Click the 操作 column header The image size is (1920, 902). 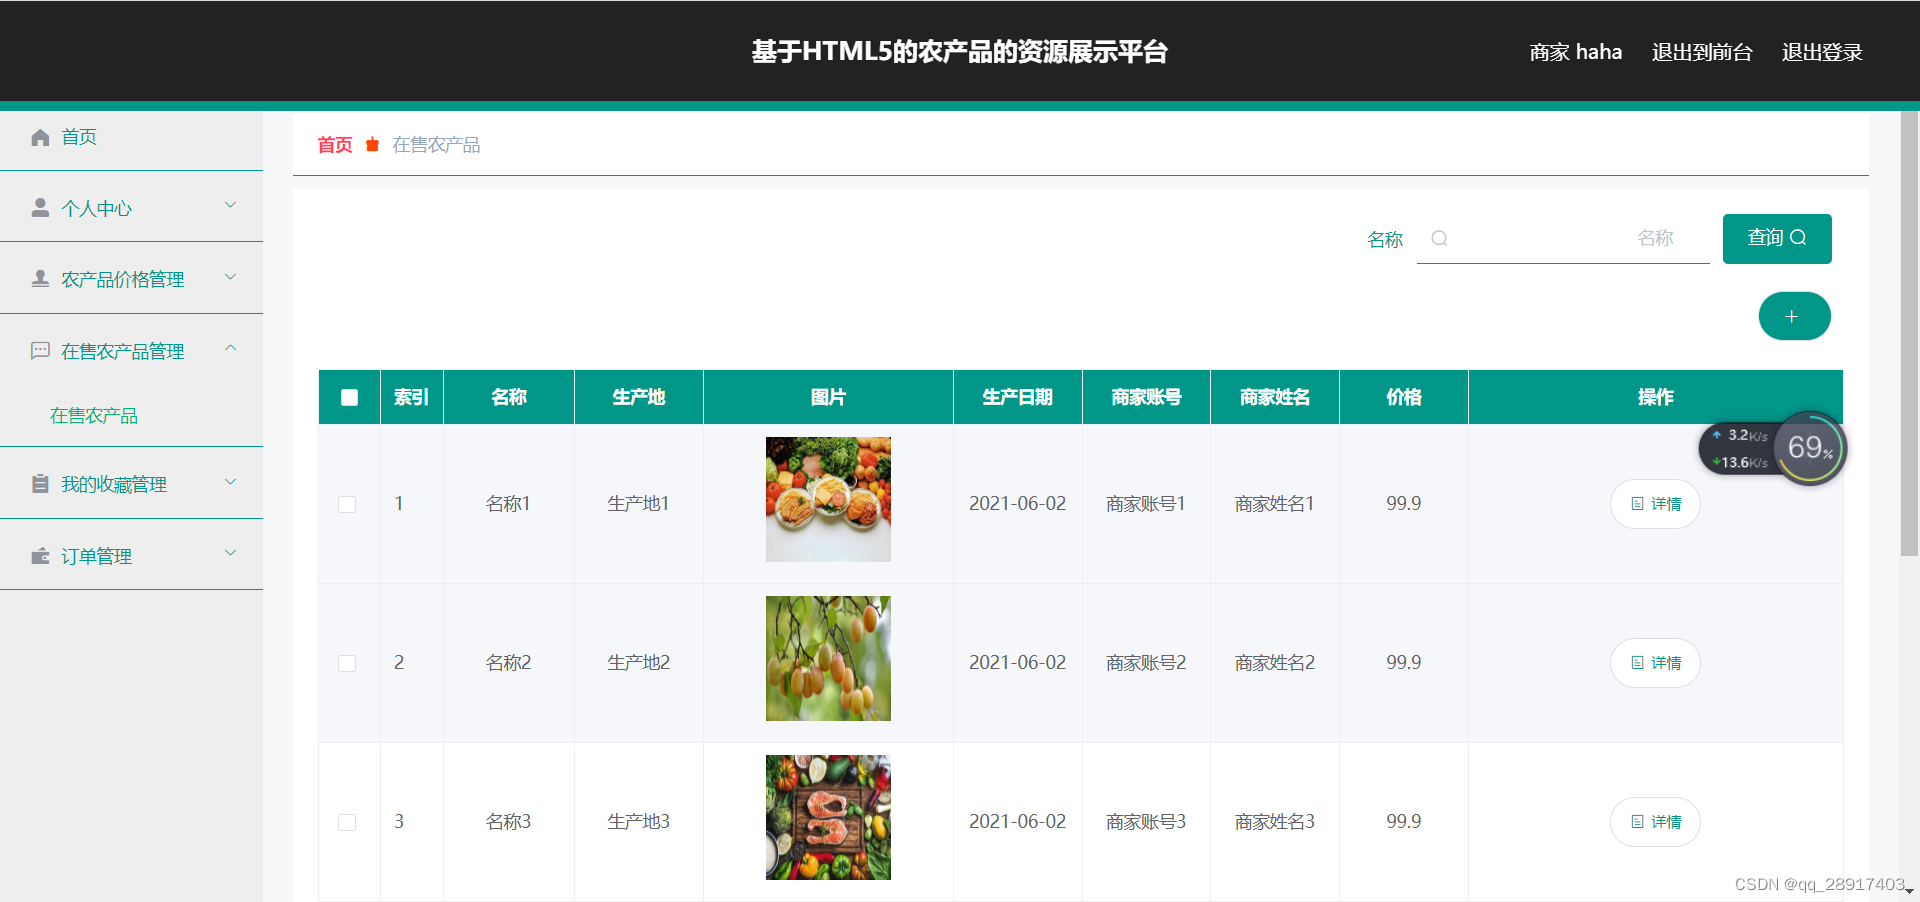coord(1655,397)
